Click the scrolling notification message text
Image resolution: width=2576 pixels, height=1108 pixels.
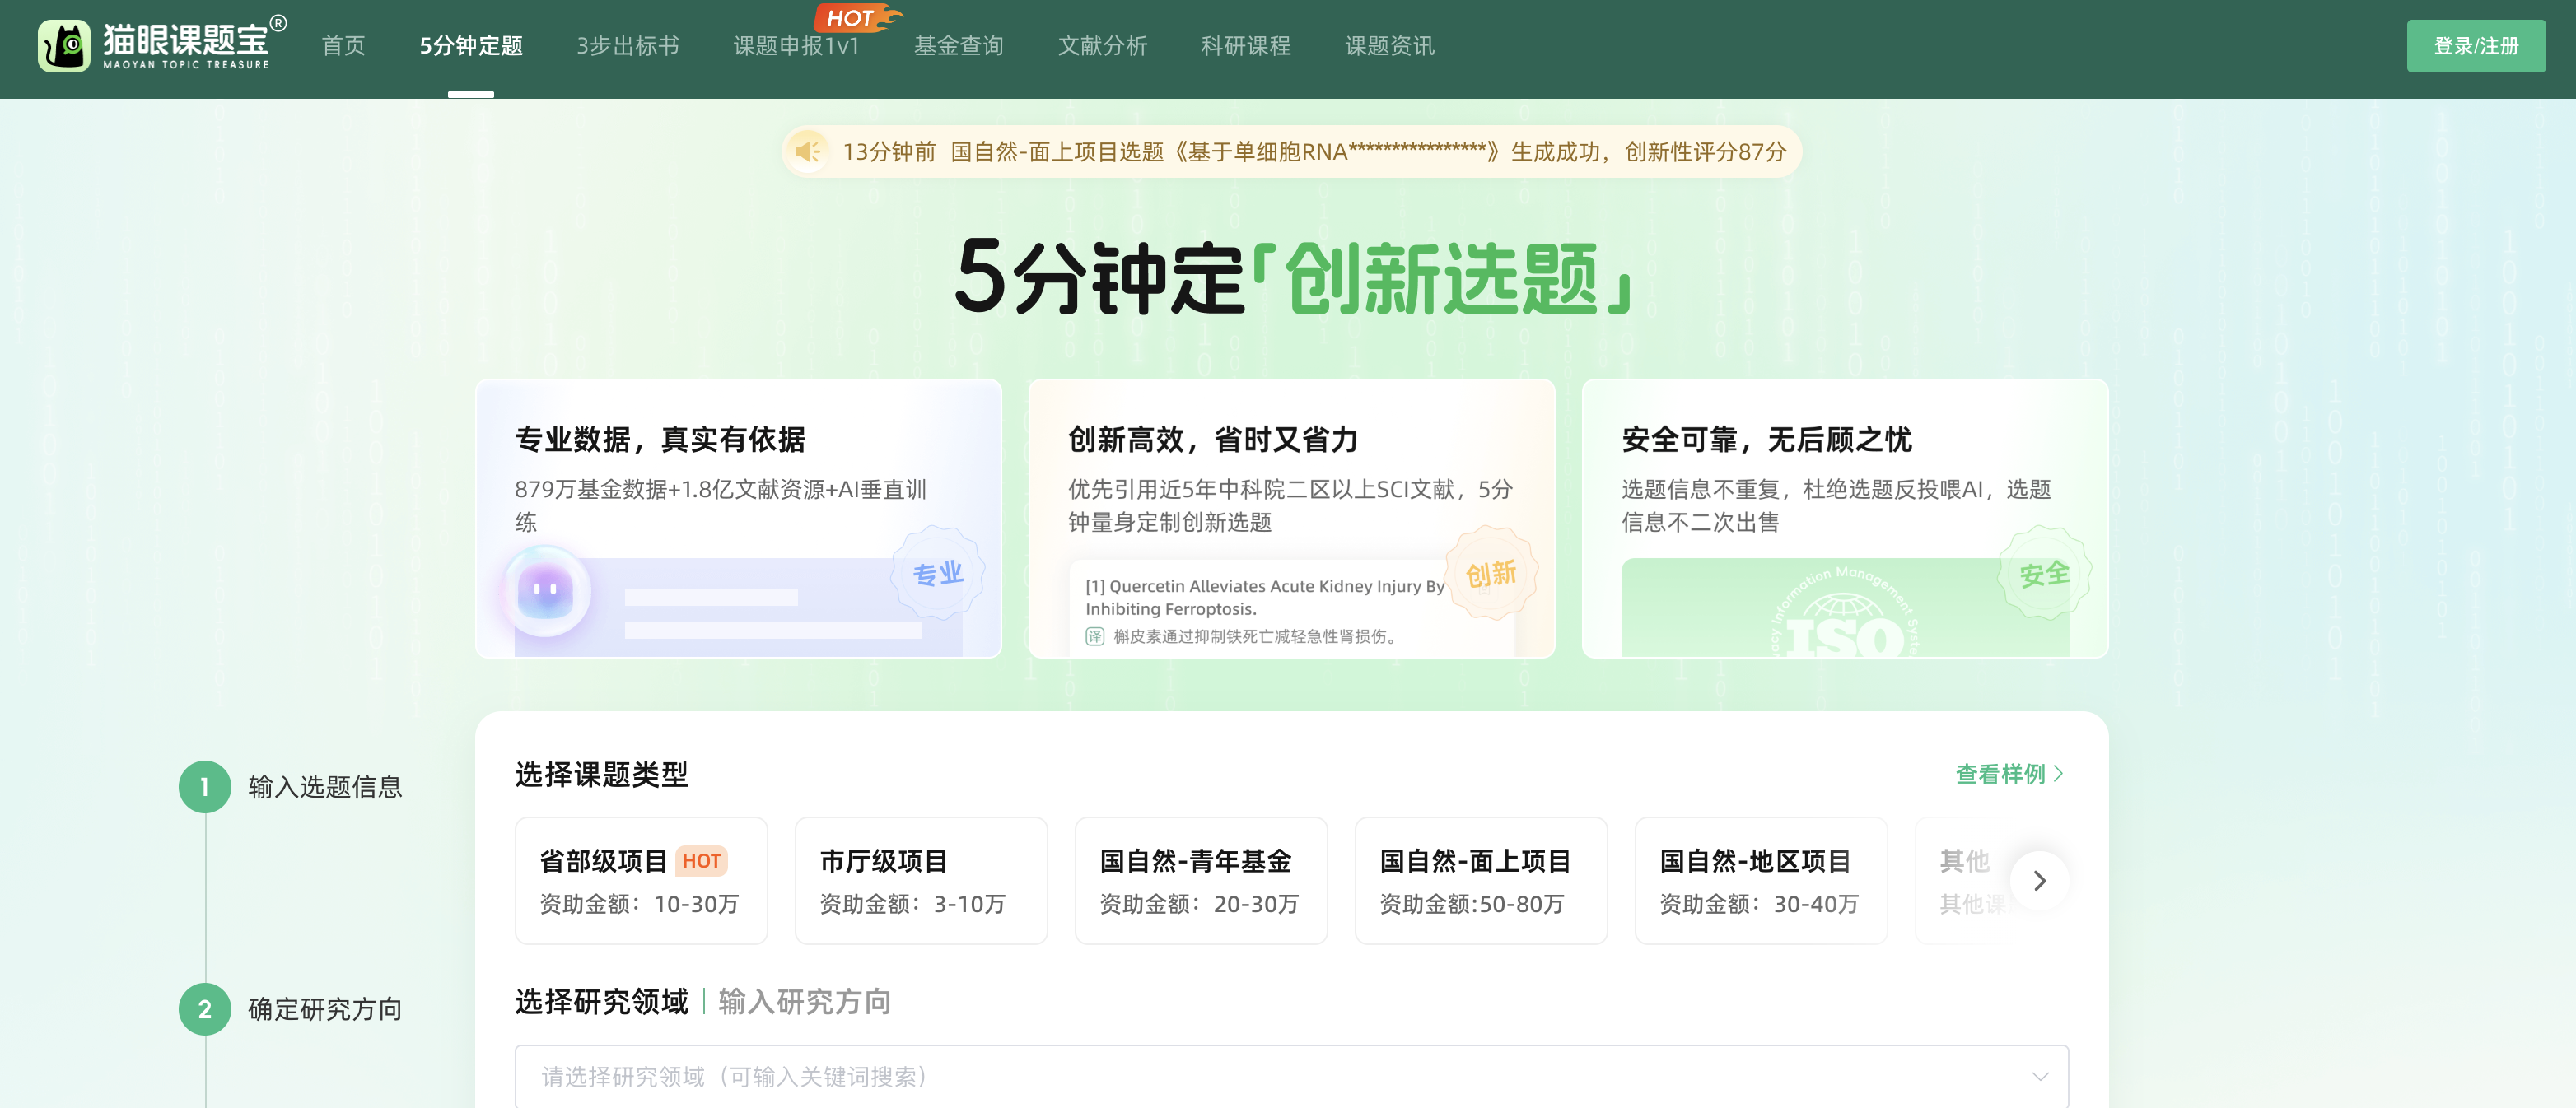pyautogui.click(x=1314, y=151)
